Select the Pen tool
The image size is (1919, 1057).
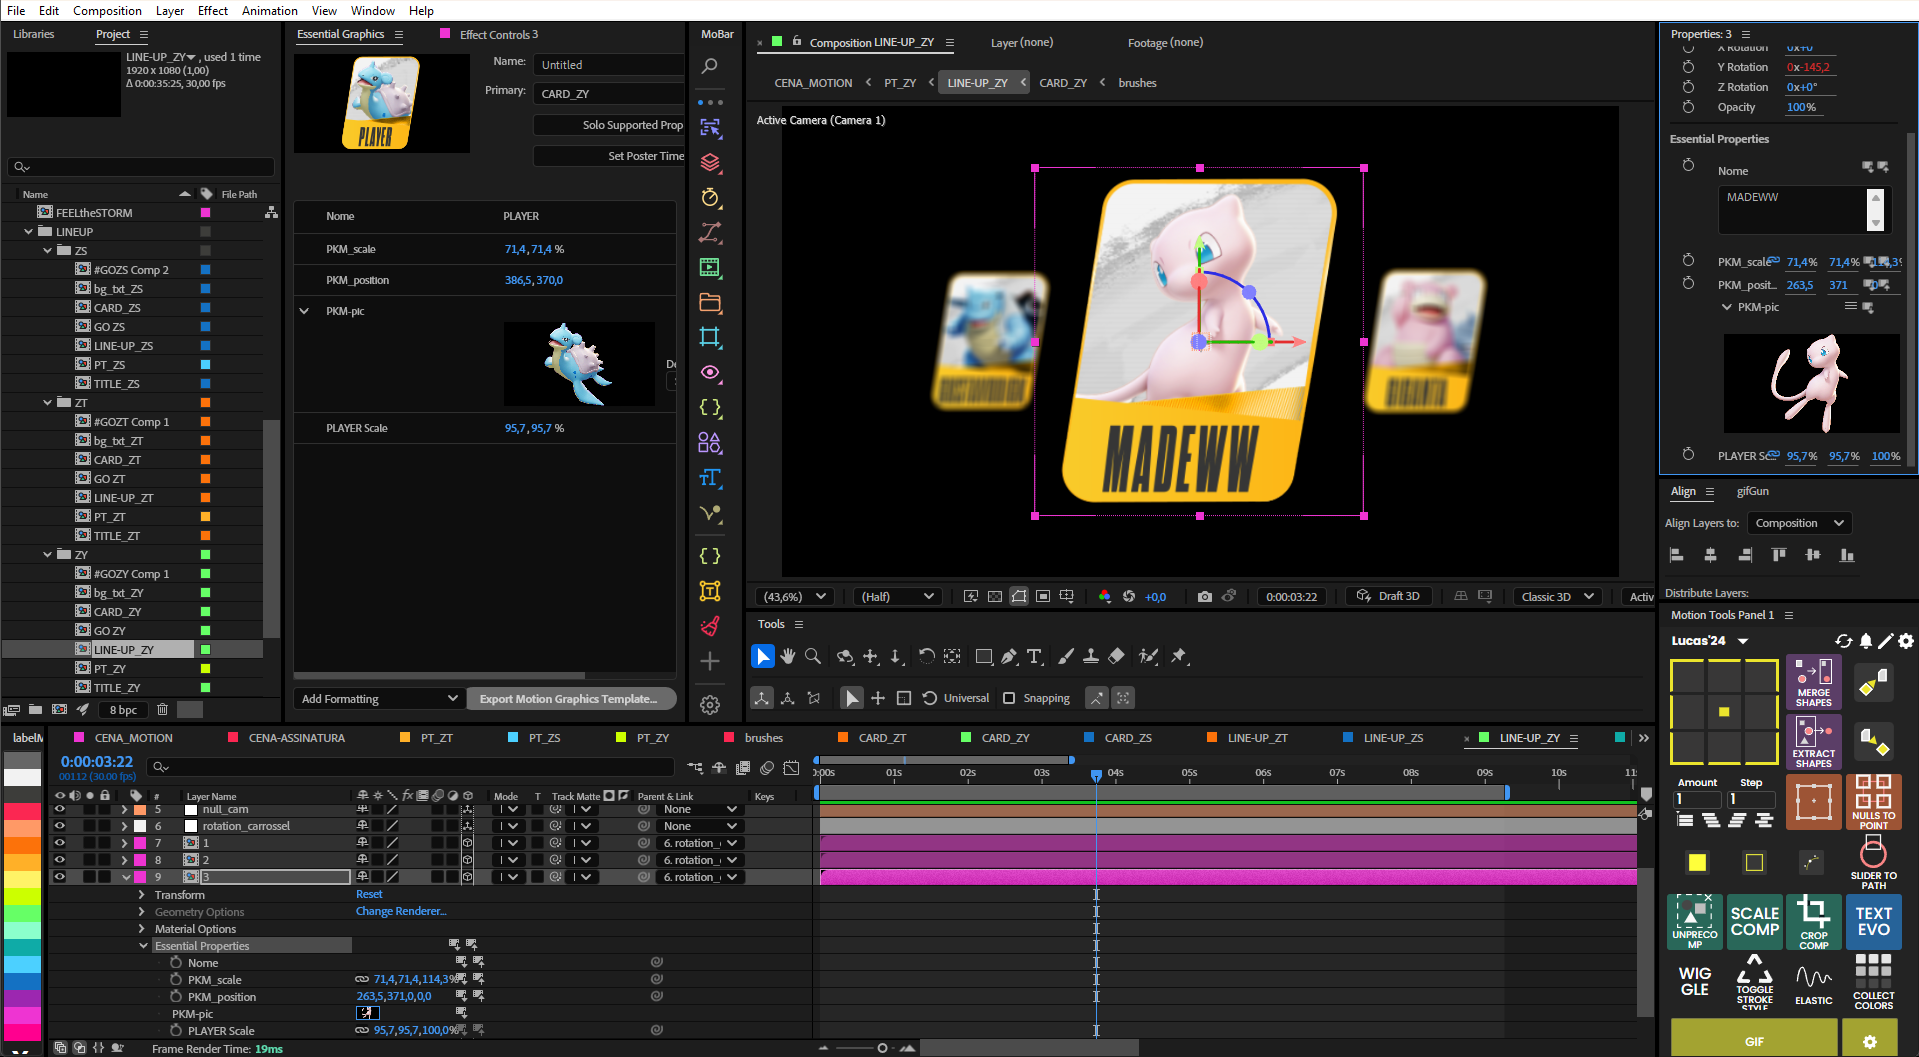tap(1009, 656)
